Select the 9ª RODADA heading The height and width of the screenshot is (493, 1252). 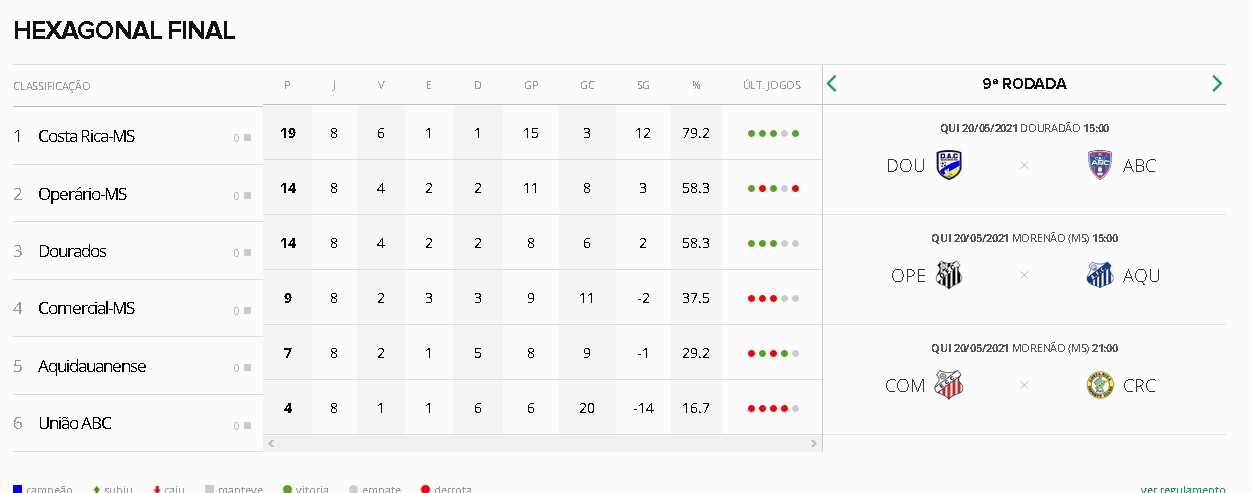coord(1024,84)
